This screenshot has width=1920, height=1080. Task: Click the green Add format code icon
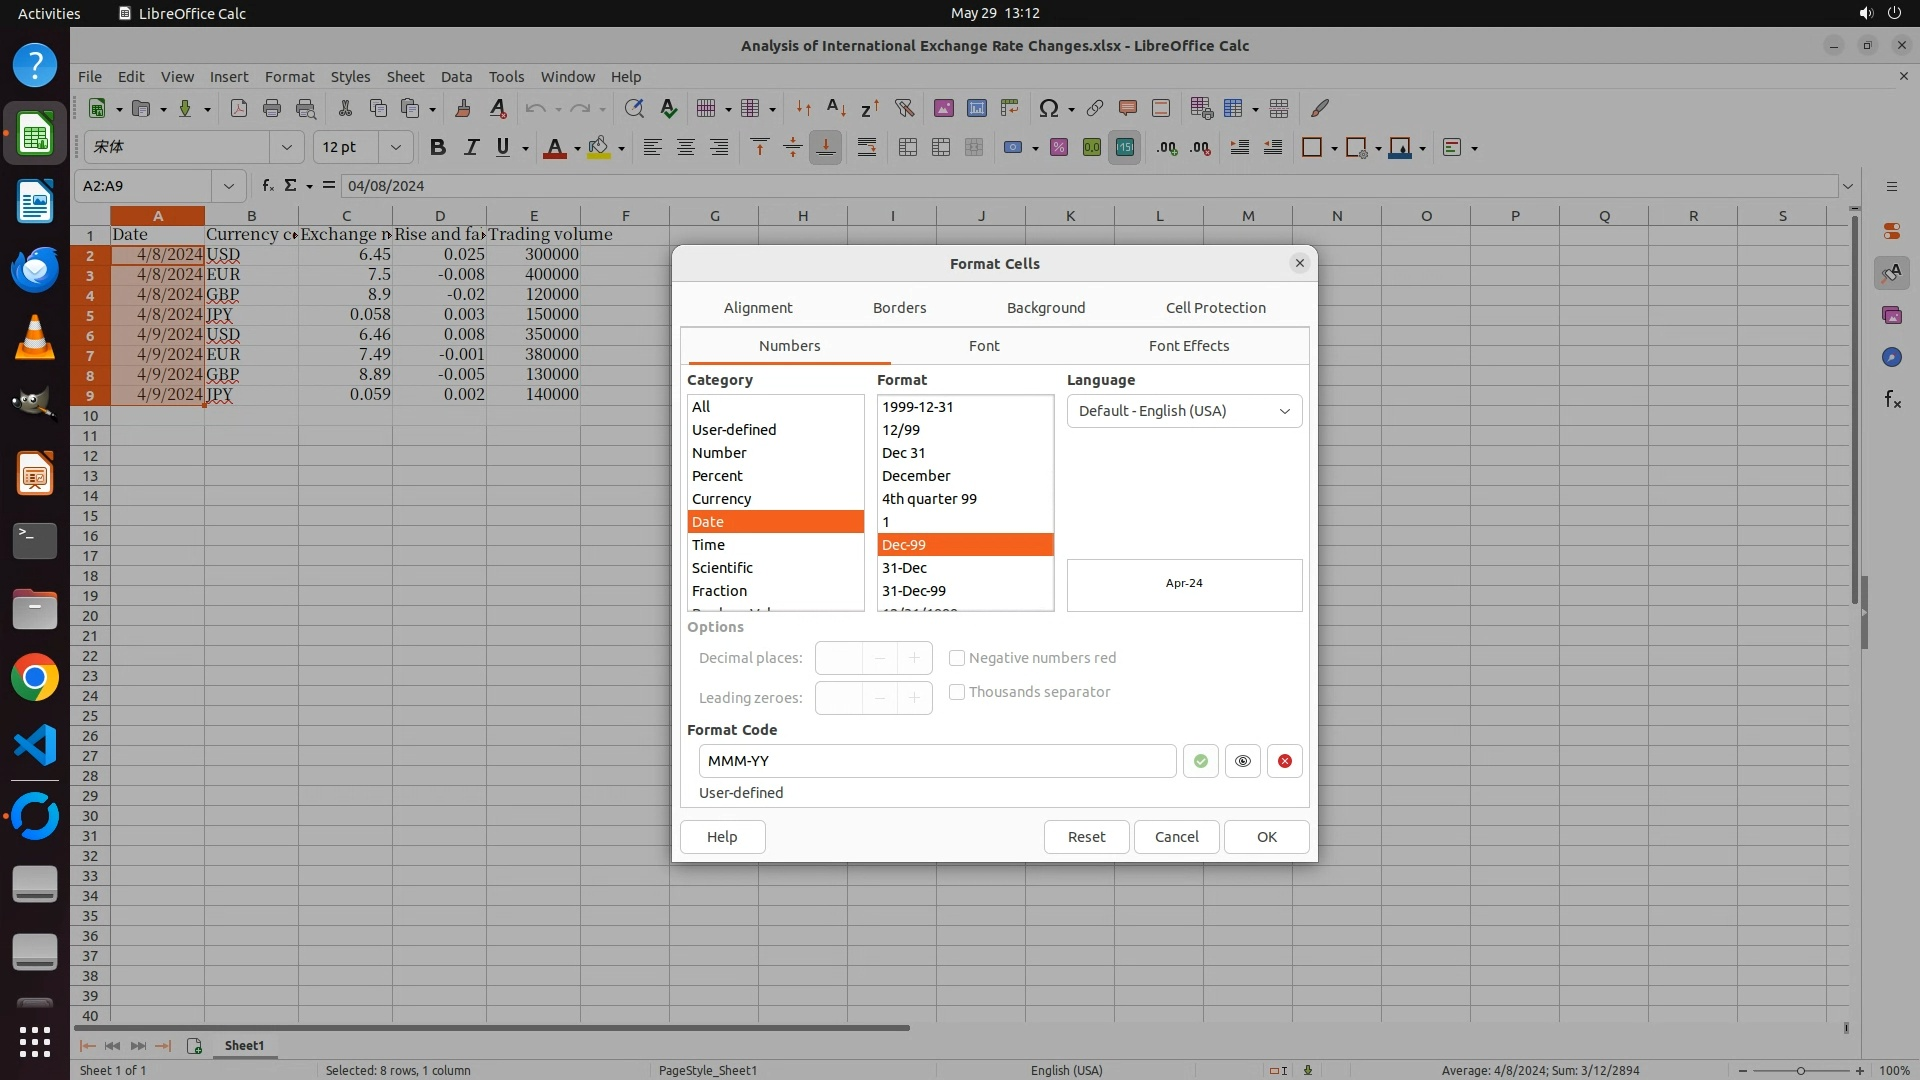(1200, 761)
